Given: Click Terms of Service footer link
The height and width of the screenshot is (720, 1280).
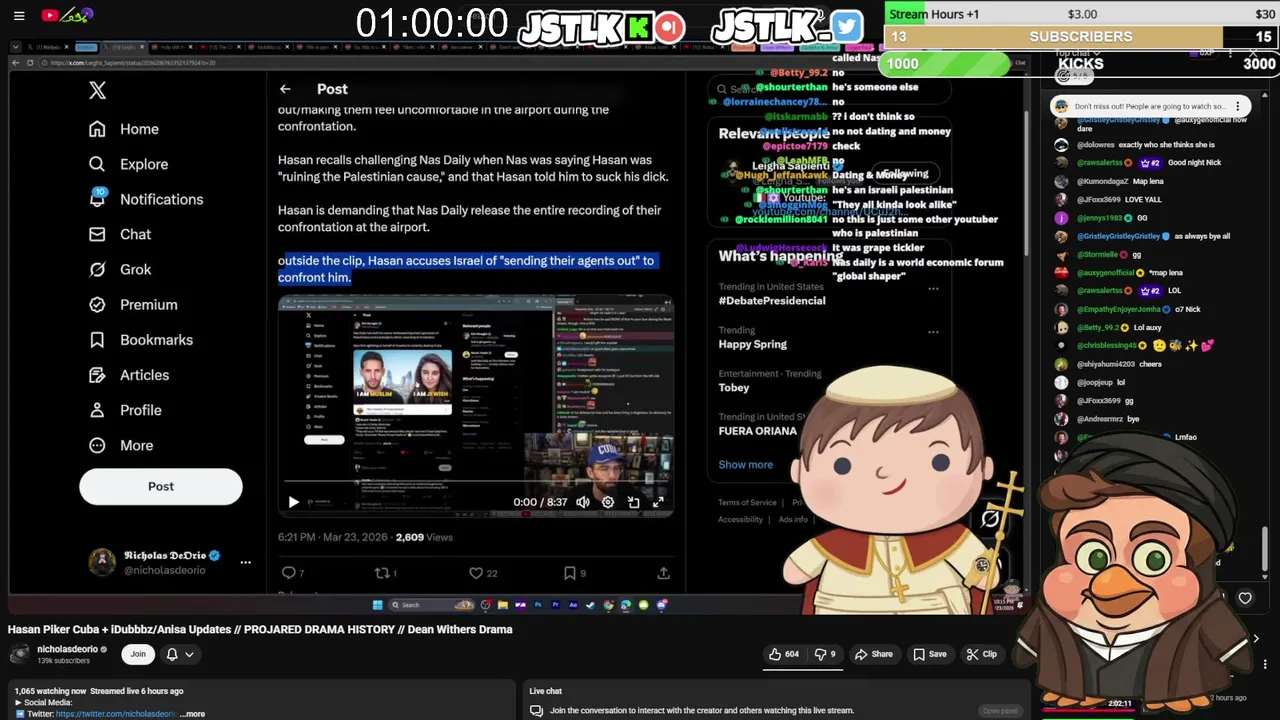Looking at the screenshot, I should point(747,503).
